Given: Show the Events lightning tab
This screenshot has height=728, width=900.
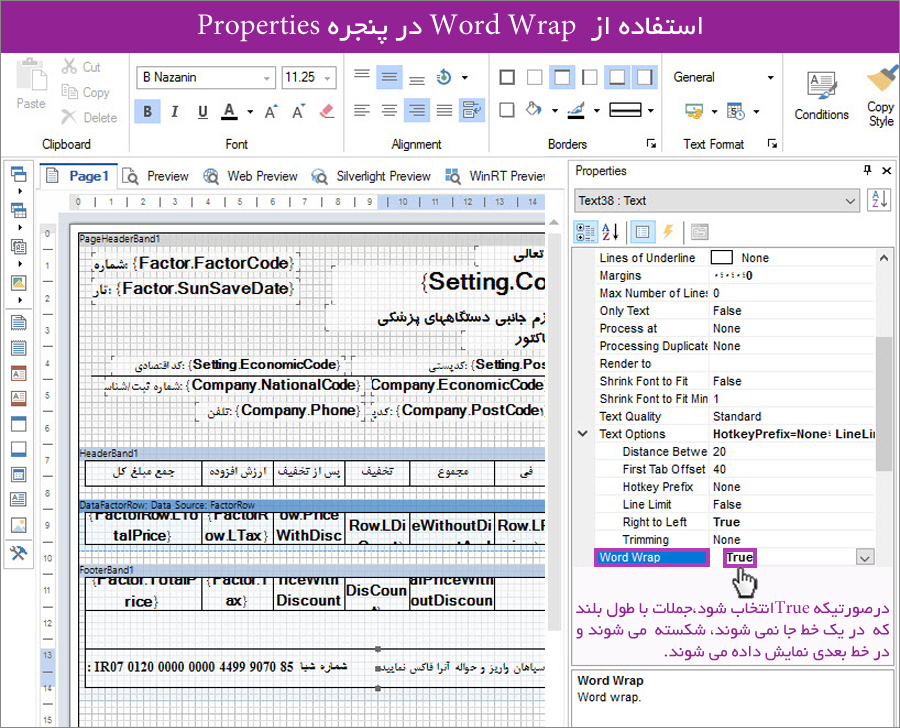Looking at the screenshot, I should (668, 232).
